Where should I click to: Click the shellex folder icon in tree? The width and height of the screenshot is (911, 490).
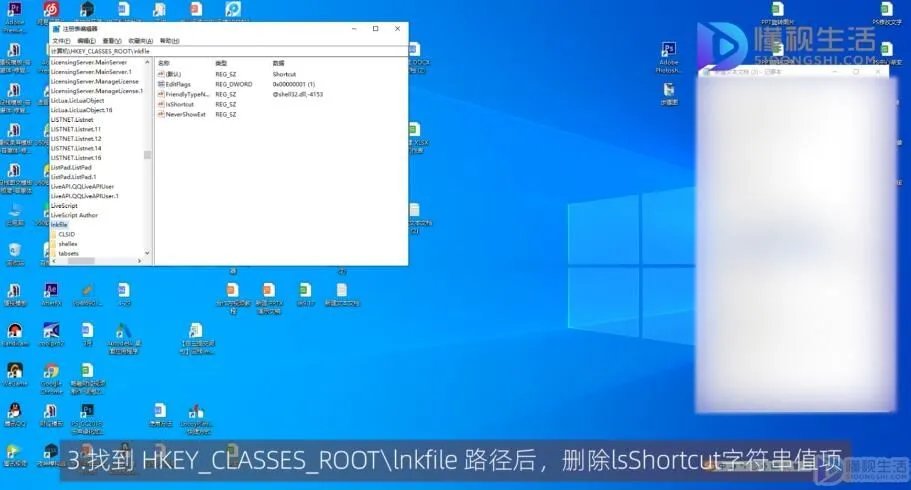coord(53,244)
